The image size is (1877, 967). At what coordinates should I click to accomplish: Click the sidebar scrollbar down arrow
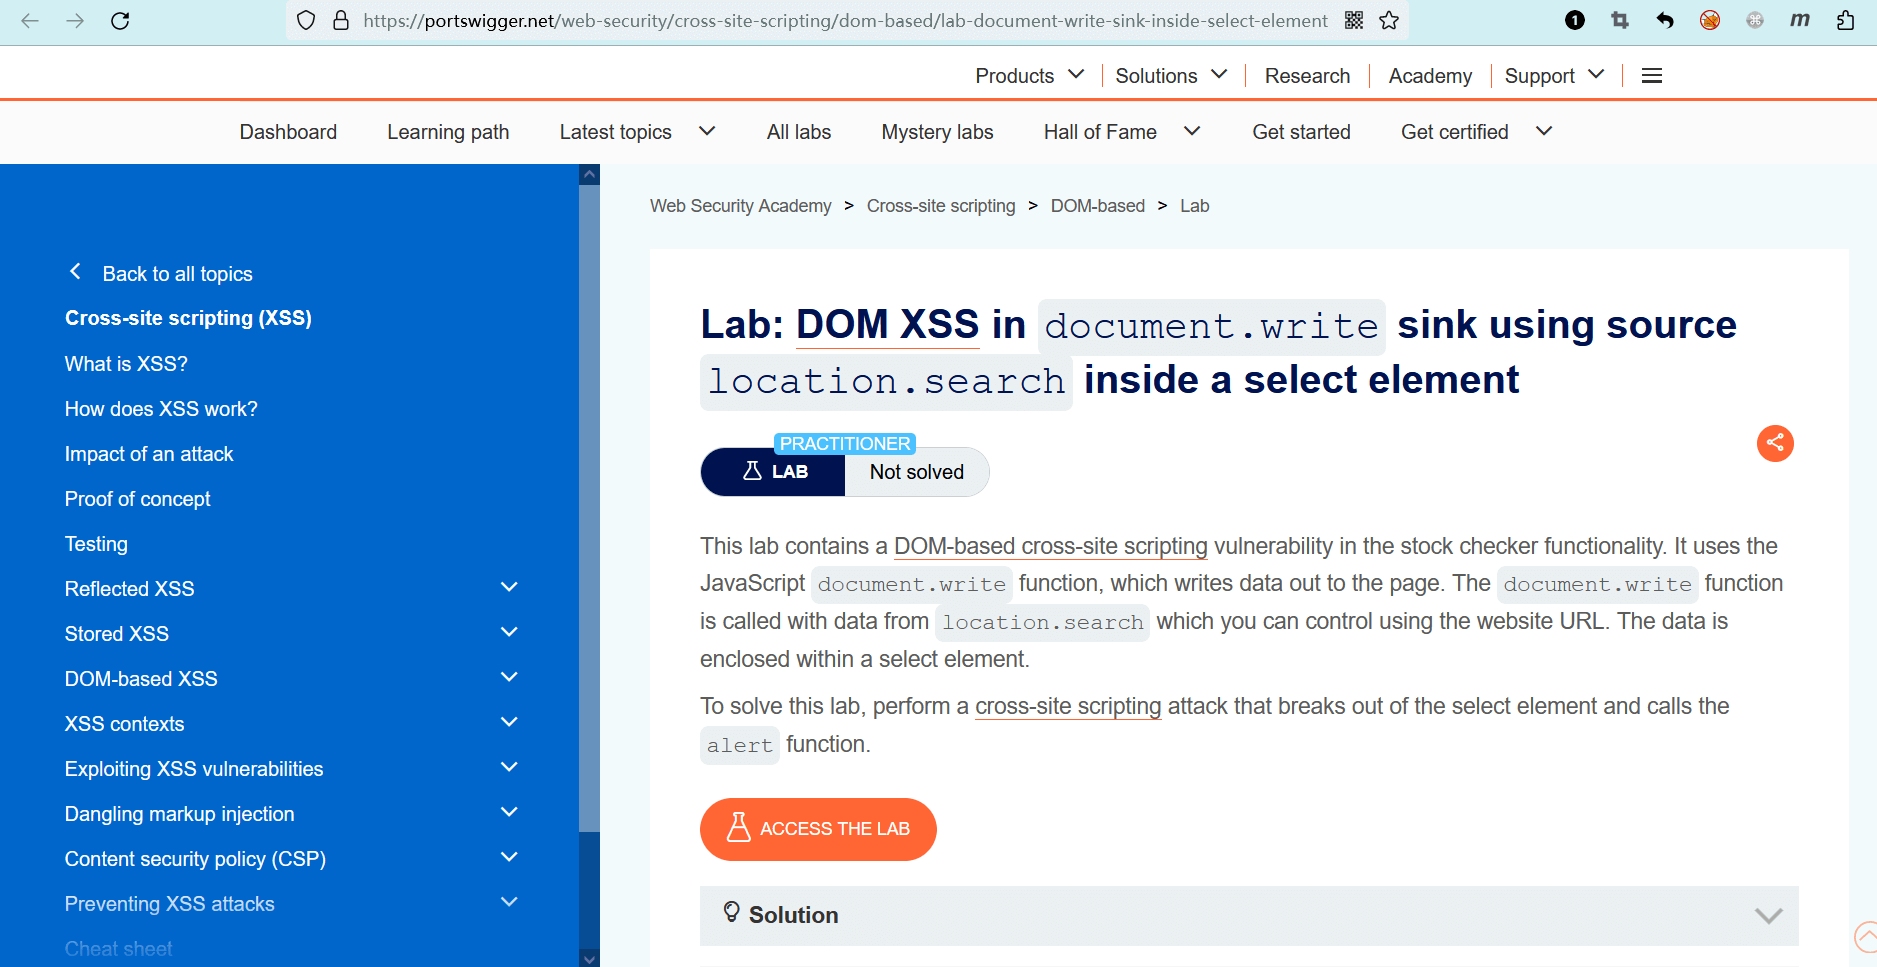[589, 958]
